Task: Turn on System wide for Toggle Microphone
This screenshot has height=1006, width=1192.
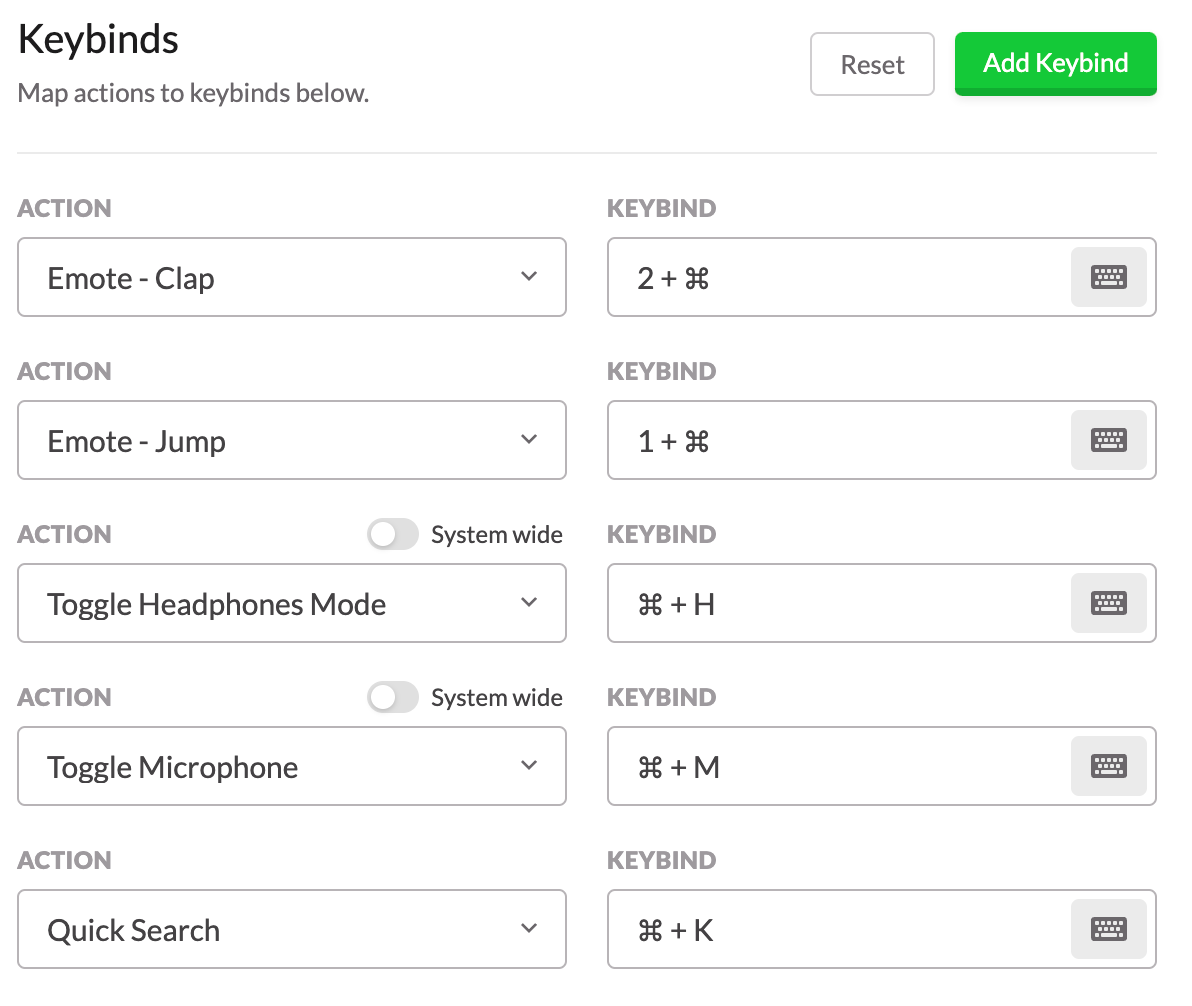Action: coord(393,698)
